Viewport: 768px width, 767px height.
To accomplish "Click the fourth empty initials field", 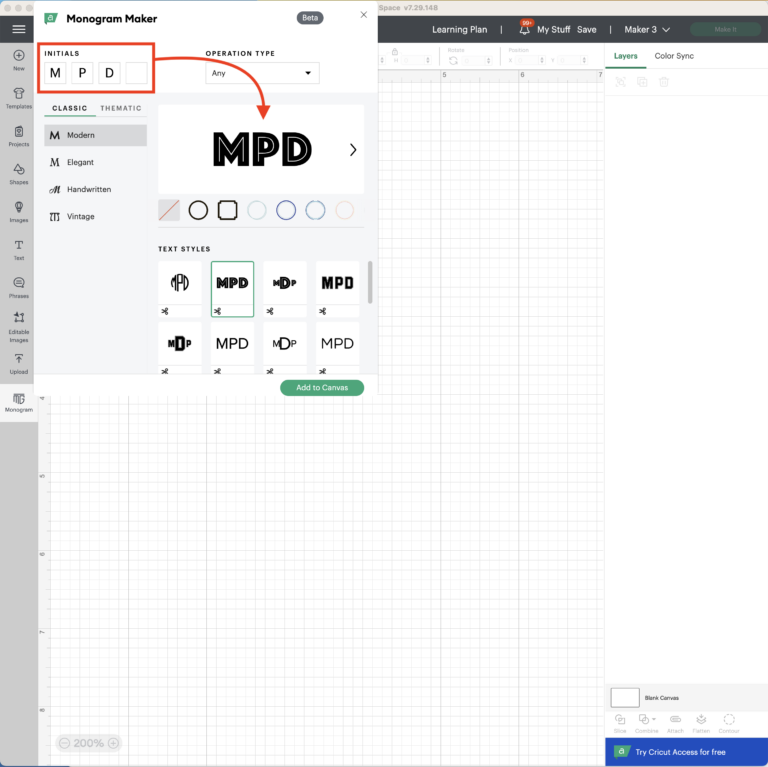I will pyautogui.click(x=136, y=72).
